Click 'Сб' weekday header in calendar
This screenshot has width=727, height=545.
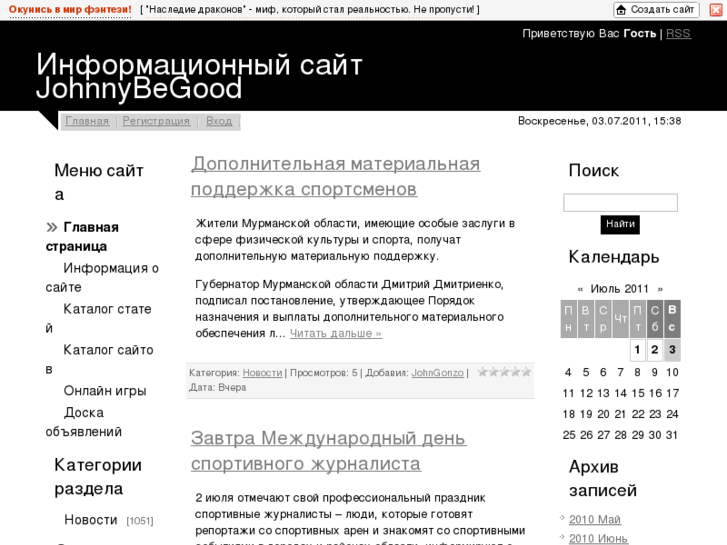[x=655, y=319]
